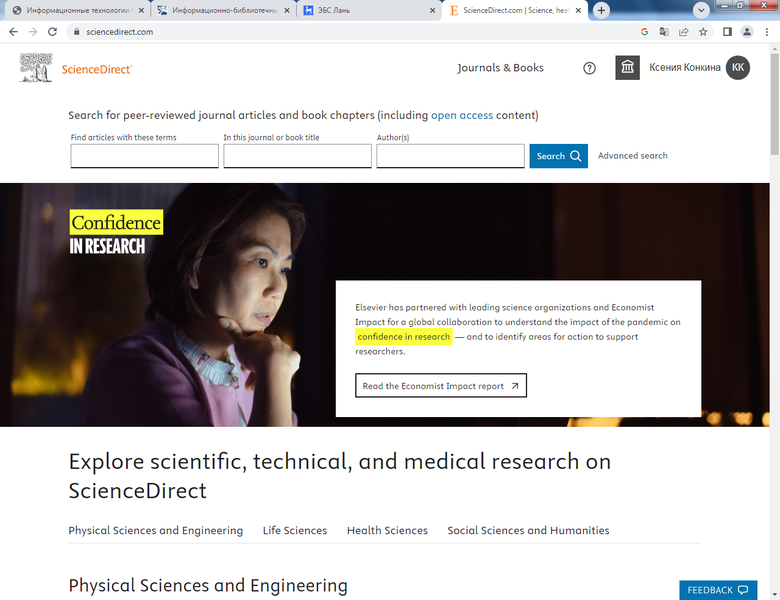This screenshot has height=600, width=780.
Task: Select the Physical Sciences and Engineering tab
Action: click(156, 530)
